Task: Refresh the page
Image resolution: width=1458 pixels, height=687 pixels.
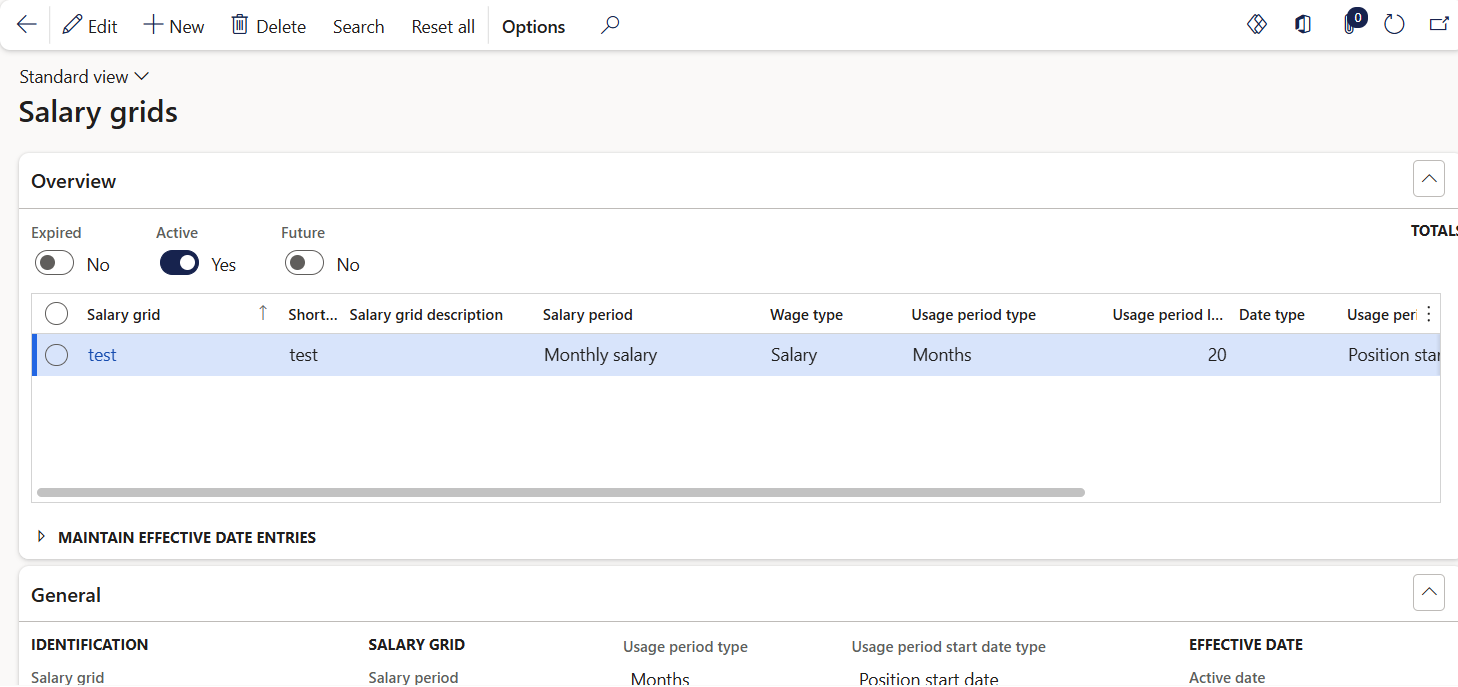Action: [x=1394, y=25]
